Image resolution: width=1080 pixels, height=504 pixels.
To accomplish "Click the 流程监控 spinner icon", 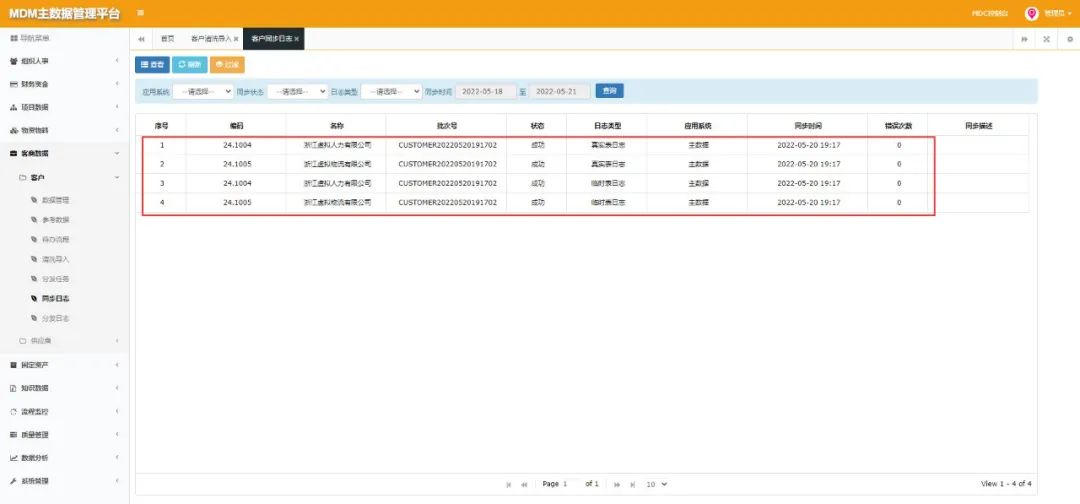I will pos(13,411).
